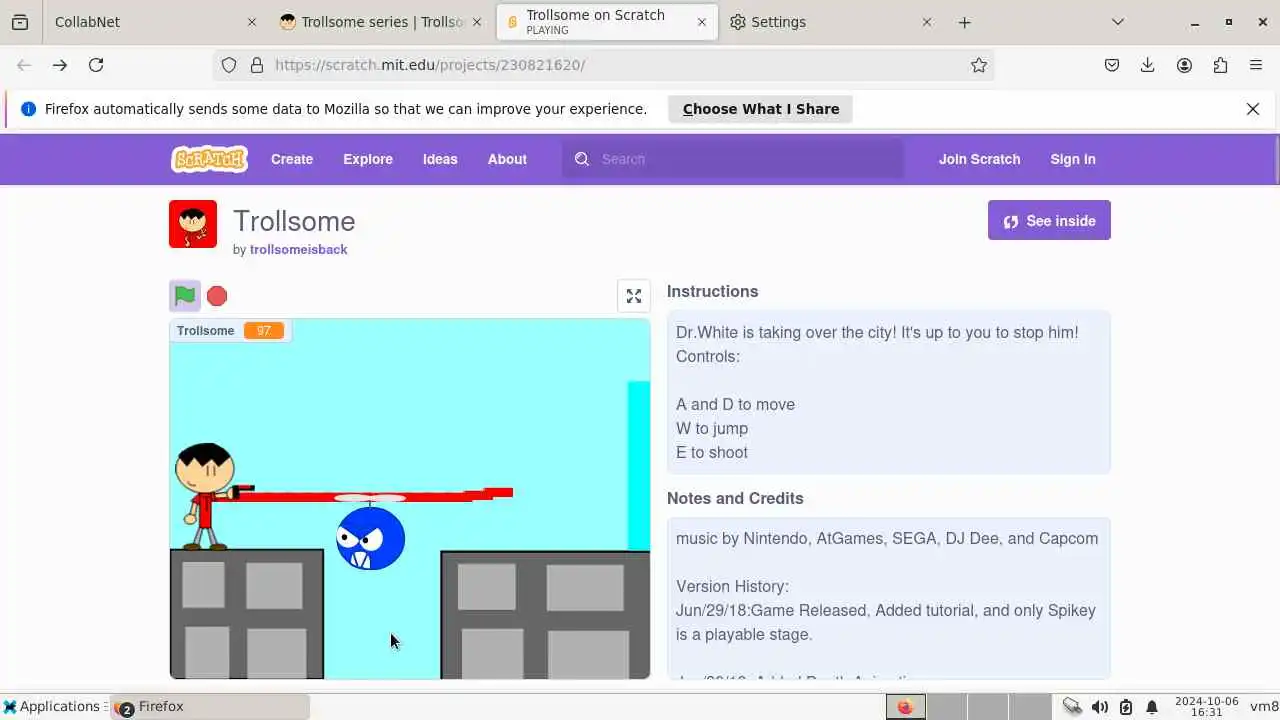
Task: Open the Create menu item
Action: 292,159
